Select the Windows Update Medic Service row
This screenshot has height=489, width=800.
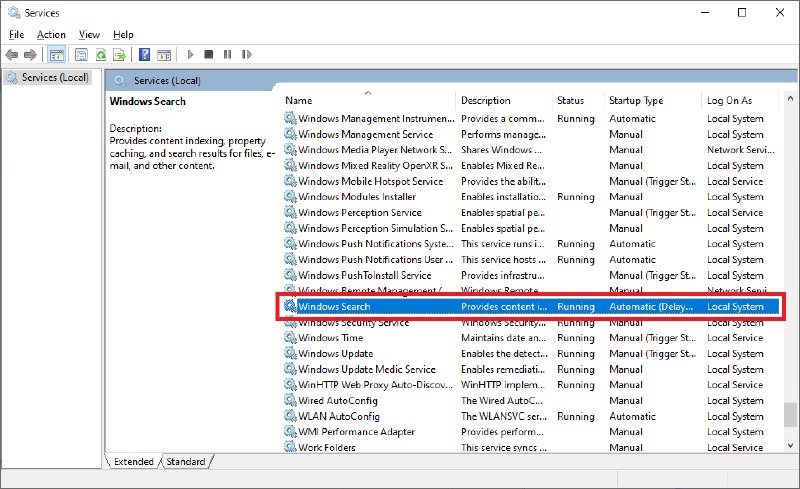(x=531, y=369)
